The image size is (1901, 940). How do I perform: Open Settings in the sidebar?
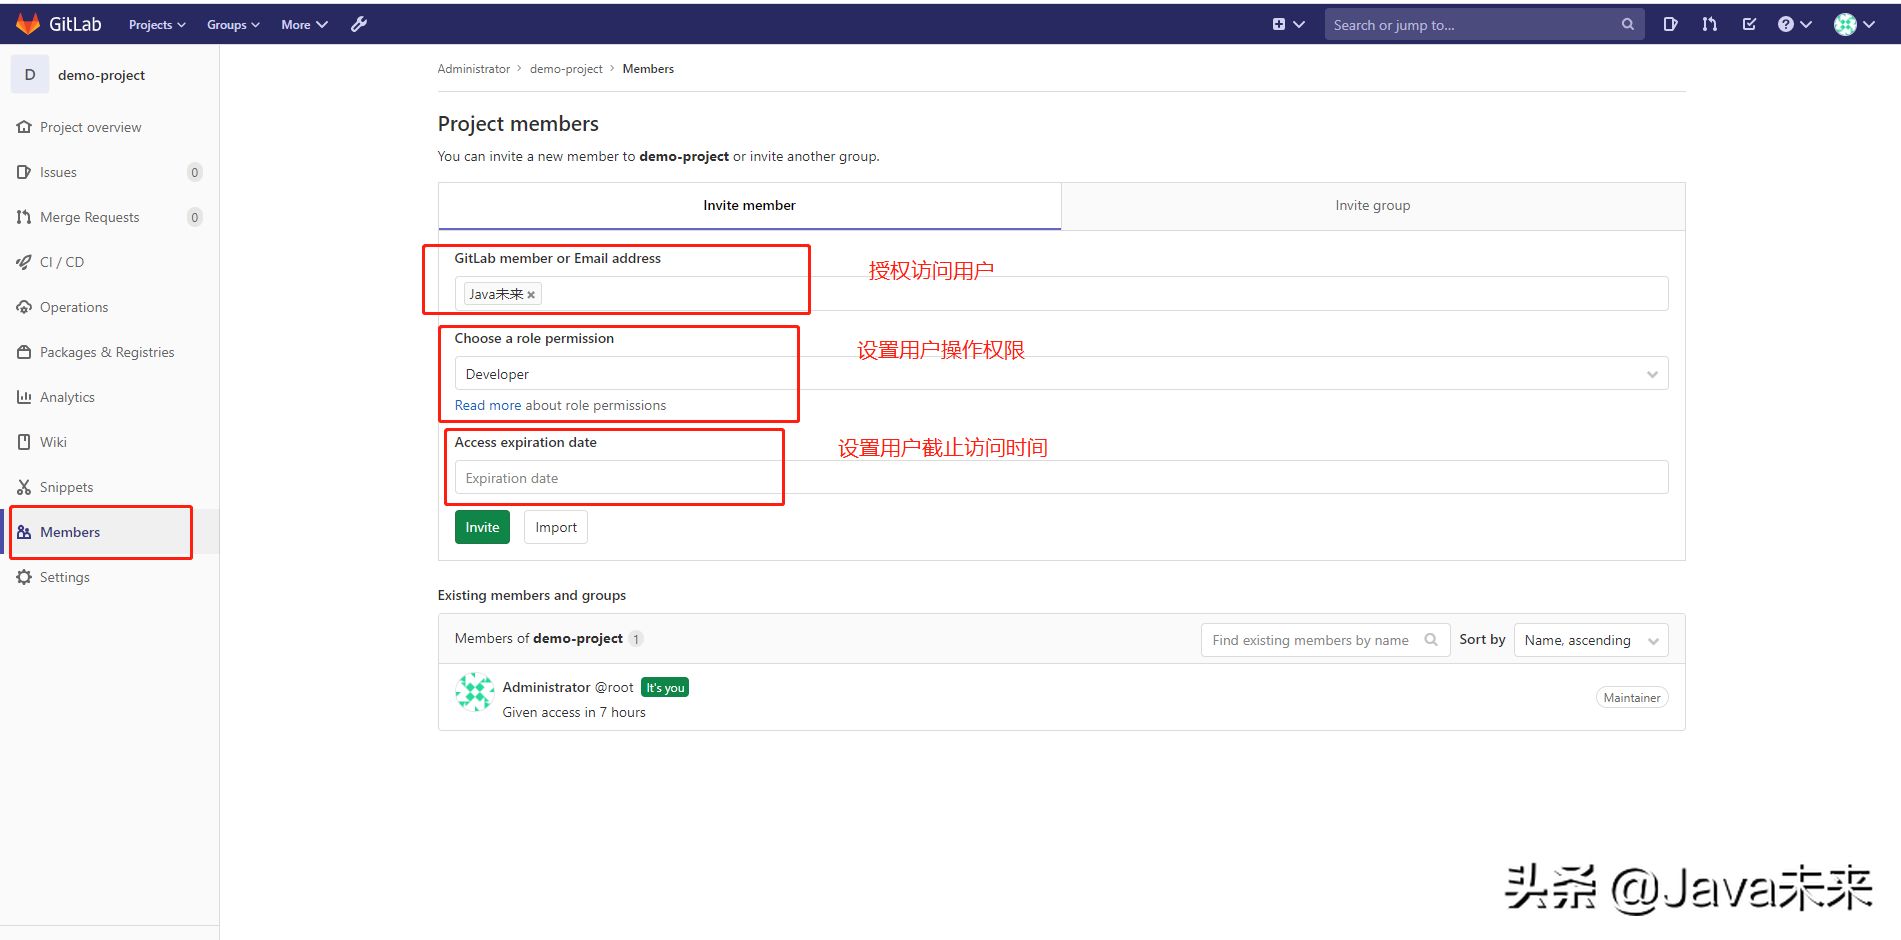pyautogui.click(x=65, y=577)
